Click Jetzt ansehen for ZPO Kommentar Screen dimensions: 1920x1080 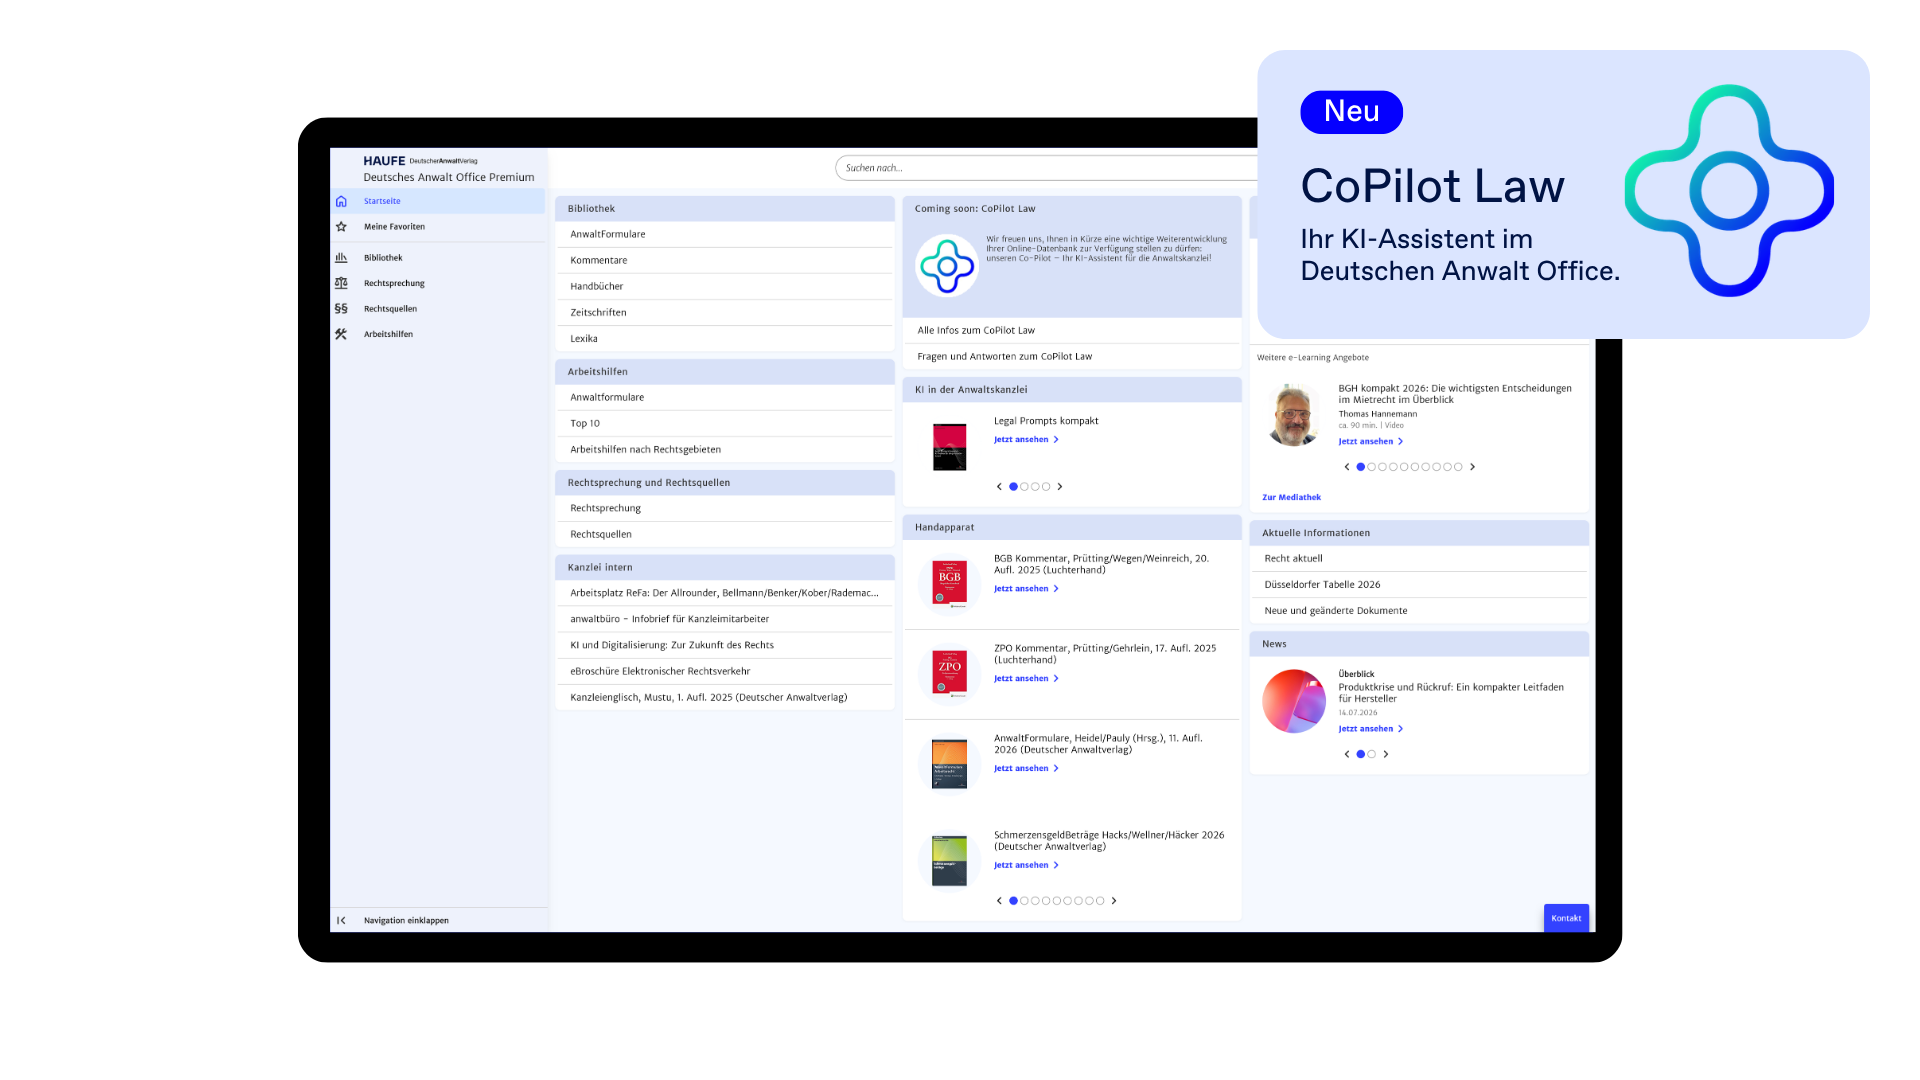click(1026, 679)
